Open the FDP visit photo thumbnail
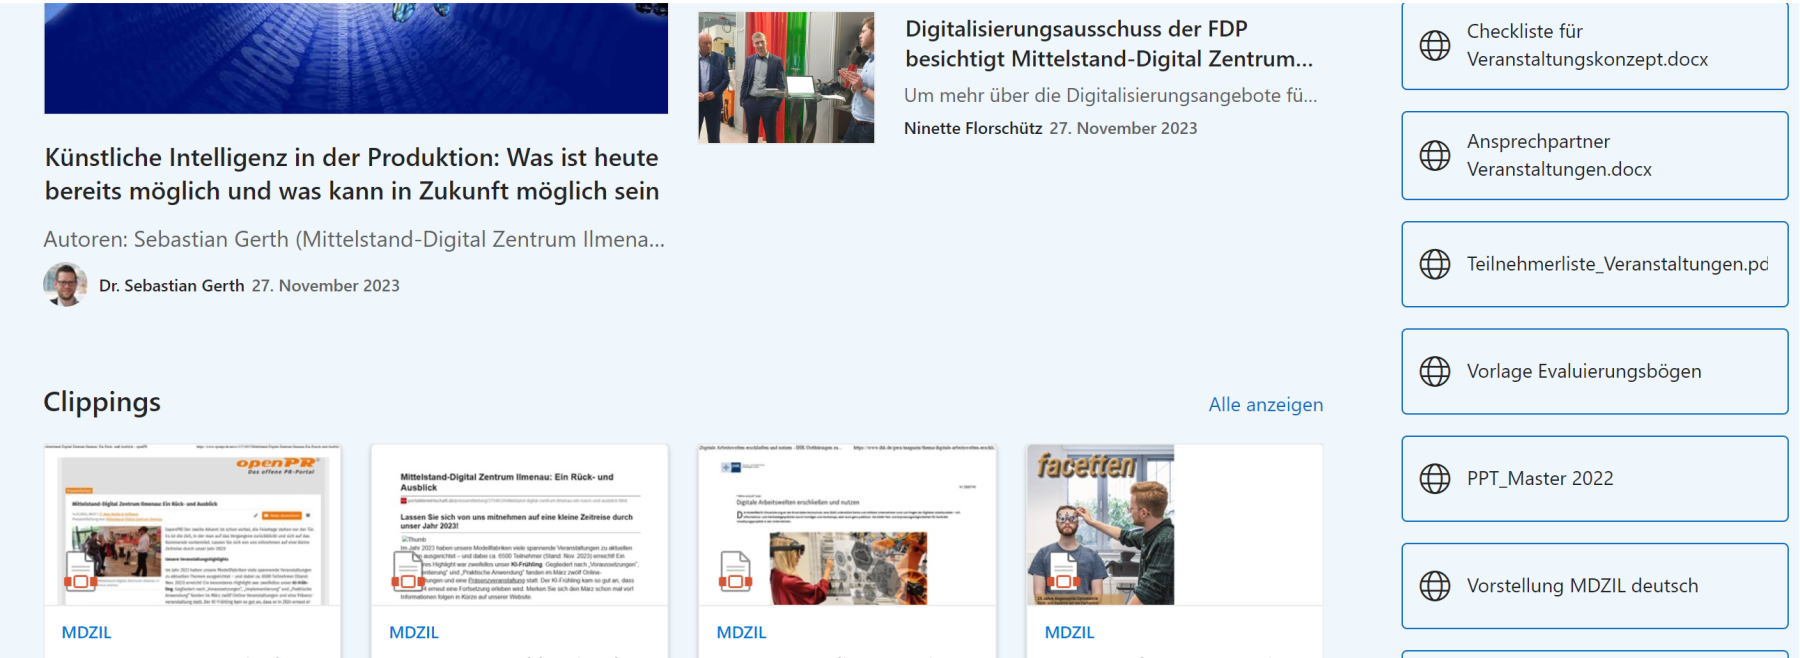The height and width of the screenshot is (658, 1800). (x=786, y=77)
